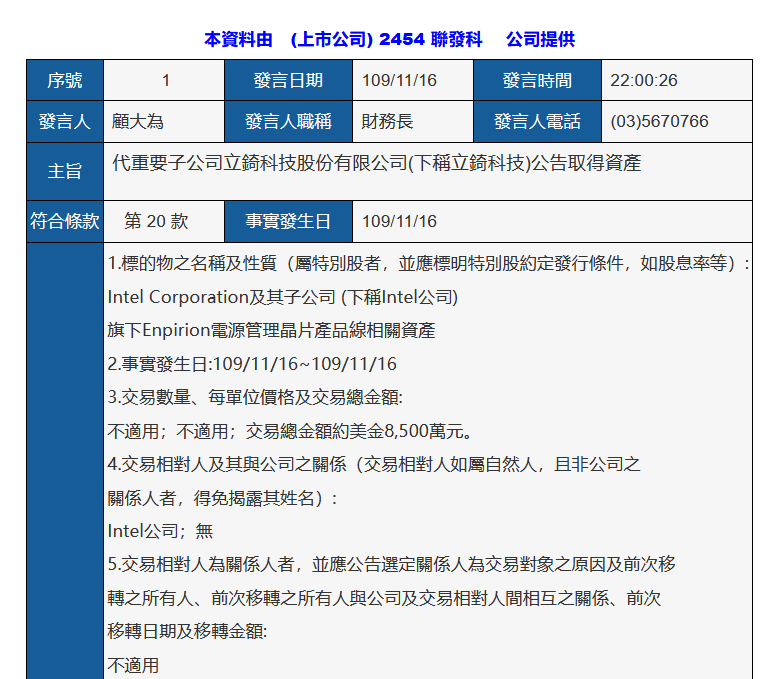Click item 2 '2.事實發生日:109/11/16~109/11/16'
The height and width of the screenshot is (679, 783).
252,364
